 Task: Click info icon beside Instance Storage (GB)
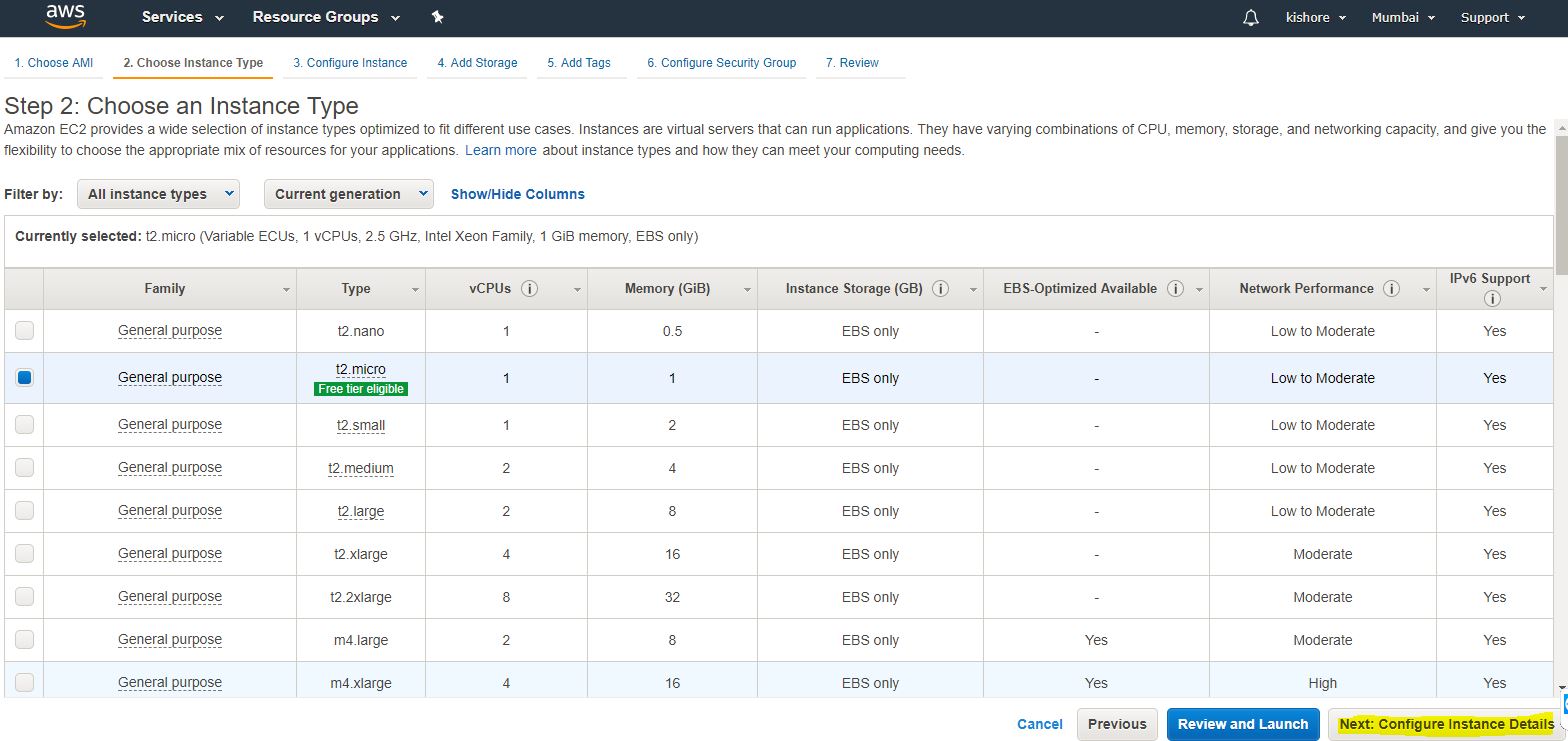pyautogui.click(x=940, y=289)
